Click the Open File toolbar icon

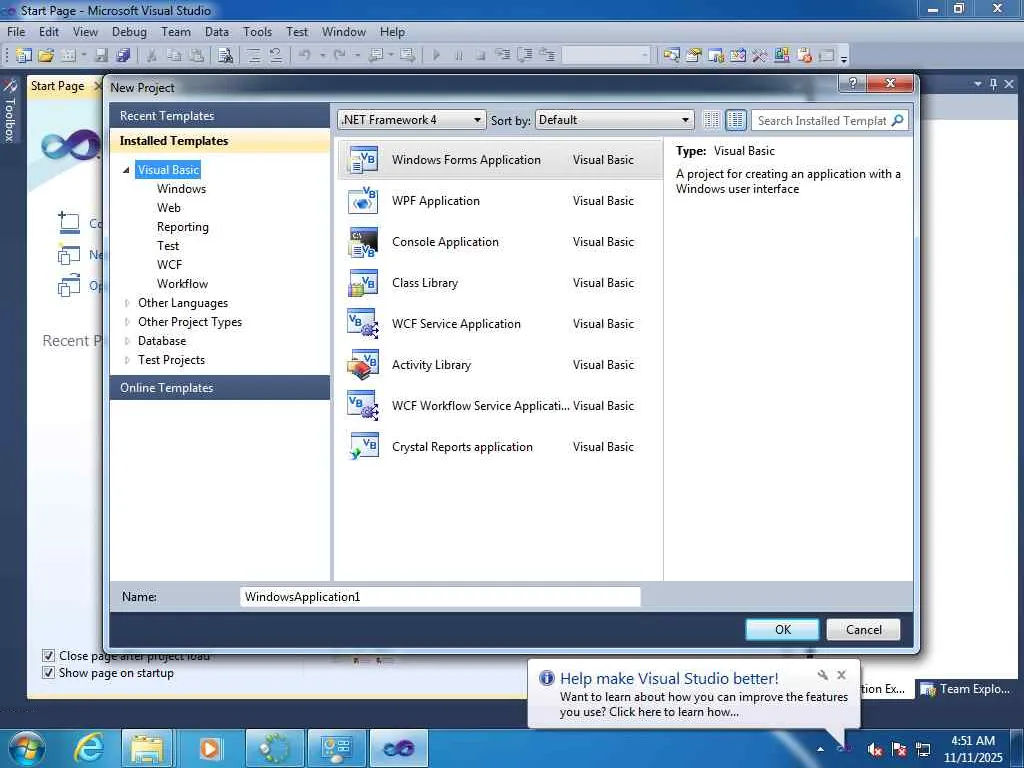point(46,56)
